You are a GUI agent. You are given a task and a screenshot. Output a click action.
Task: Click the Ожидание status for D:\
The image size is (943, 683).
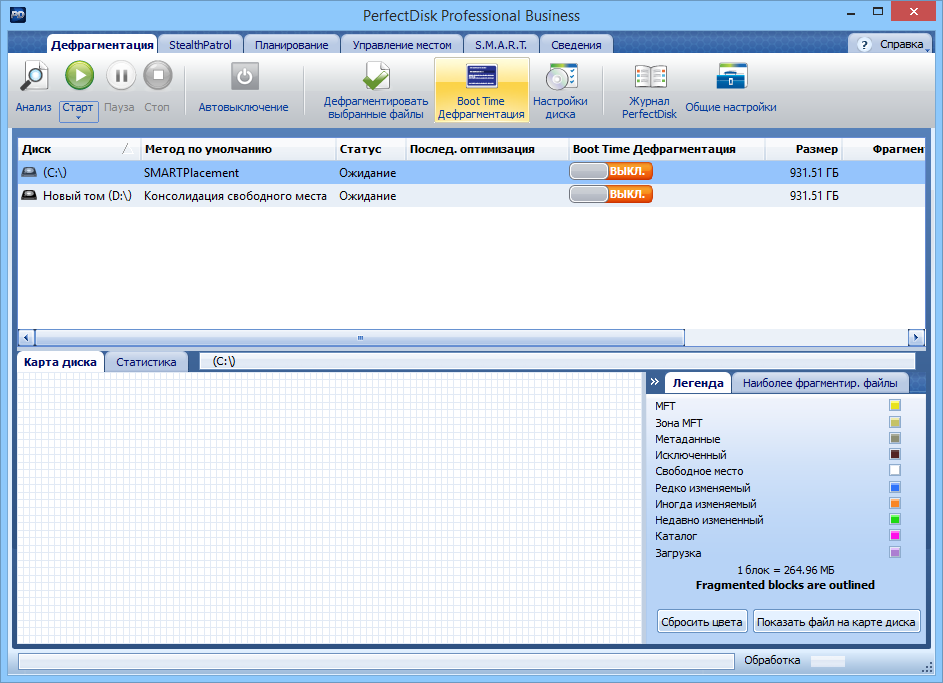367,195
